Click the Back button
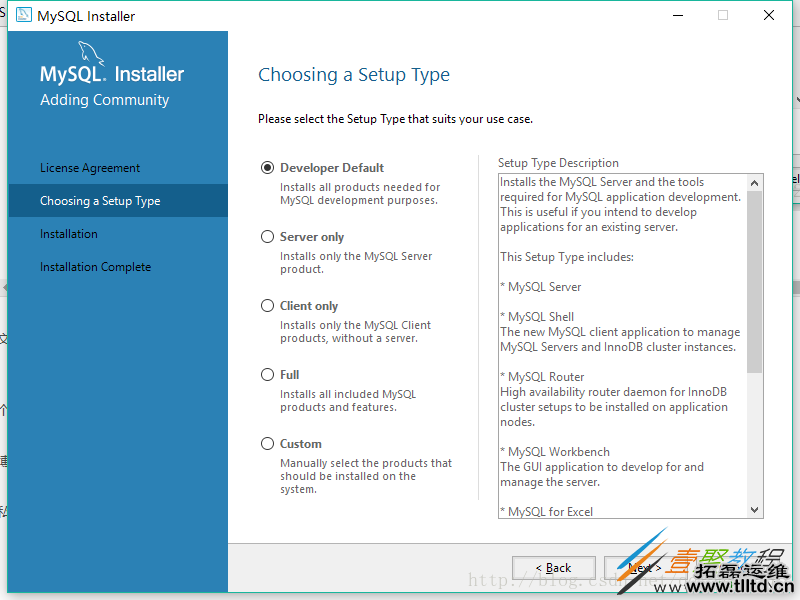 553,567
